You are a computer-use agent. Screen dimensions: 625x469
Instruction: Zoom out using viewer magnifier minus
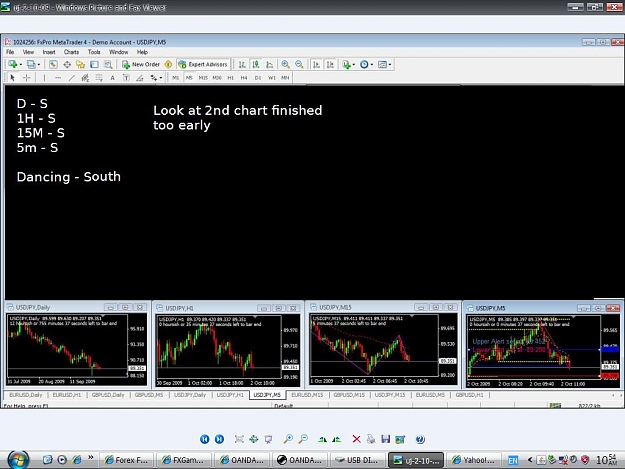click(x=303, y=439)
